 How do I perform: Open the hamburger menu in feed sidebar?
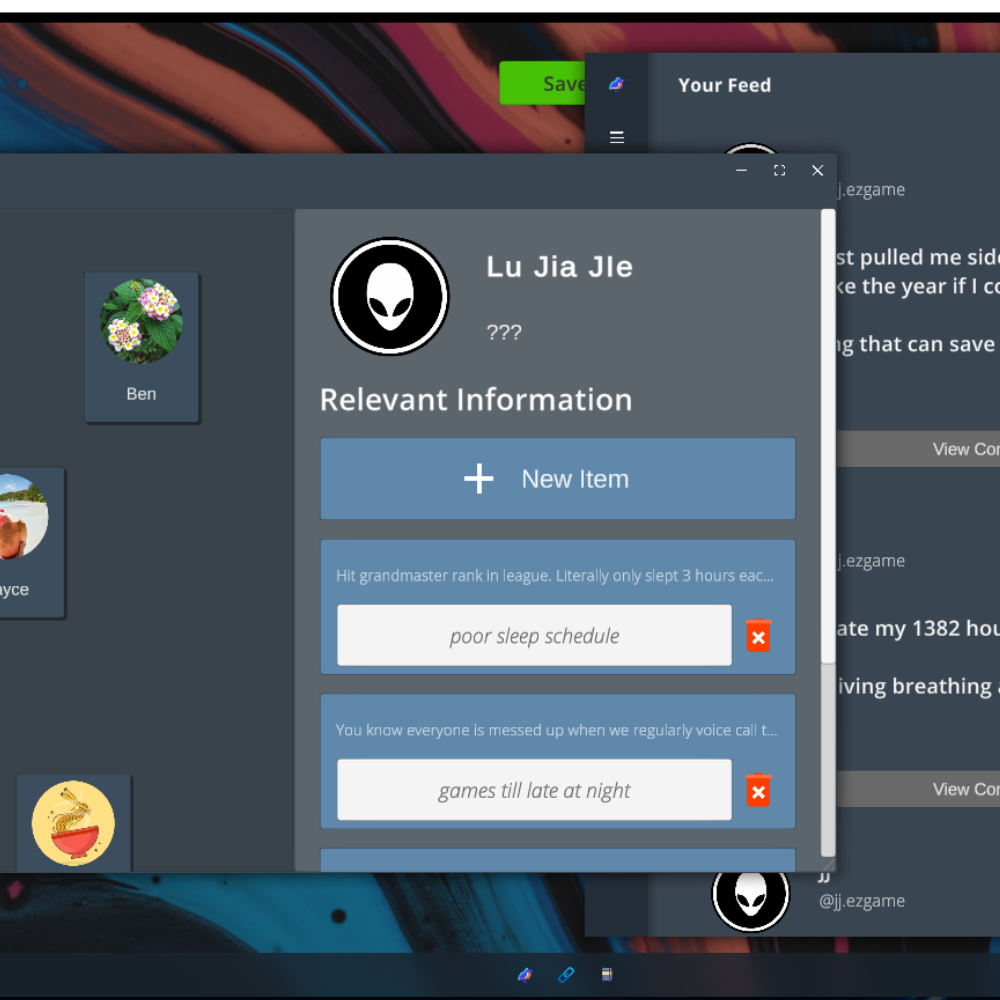click(616, 137)
